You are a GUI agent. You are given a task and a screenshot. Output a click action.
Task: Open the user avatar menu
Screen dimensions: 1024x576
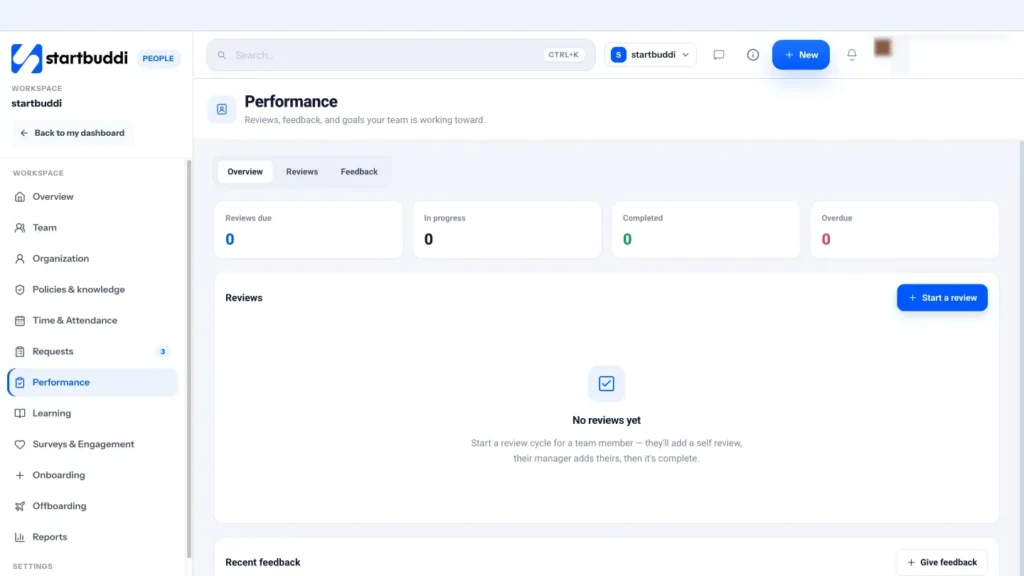(882, 48)
